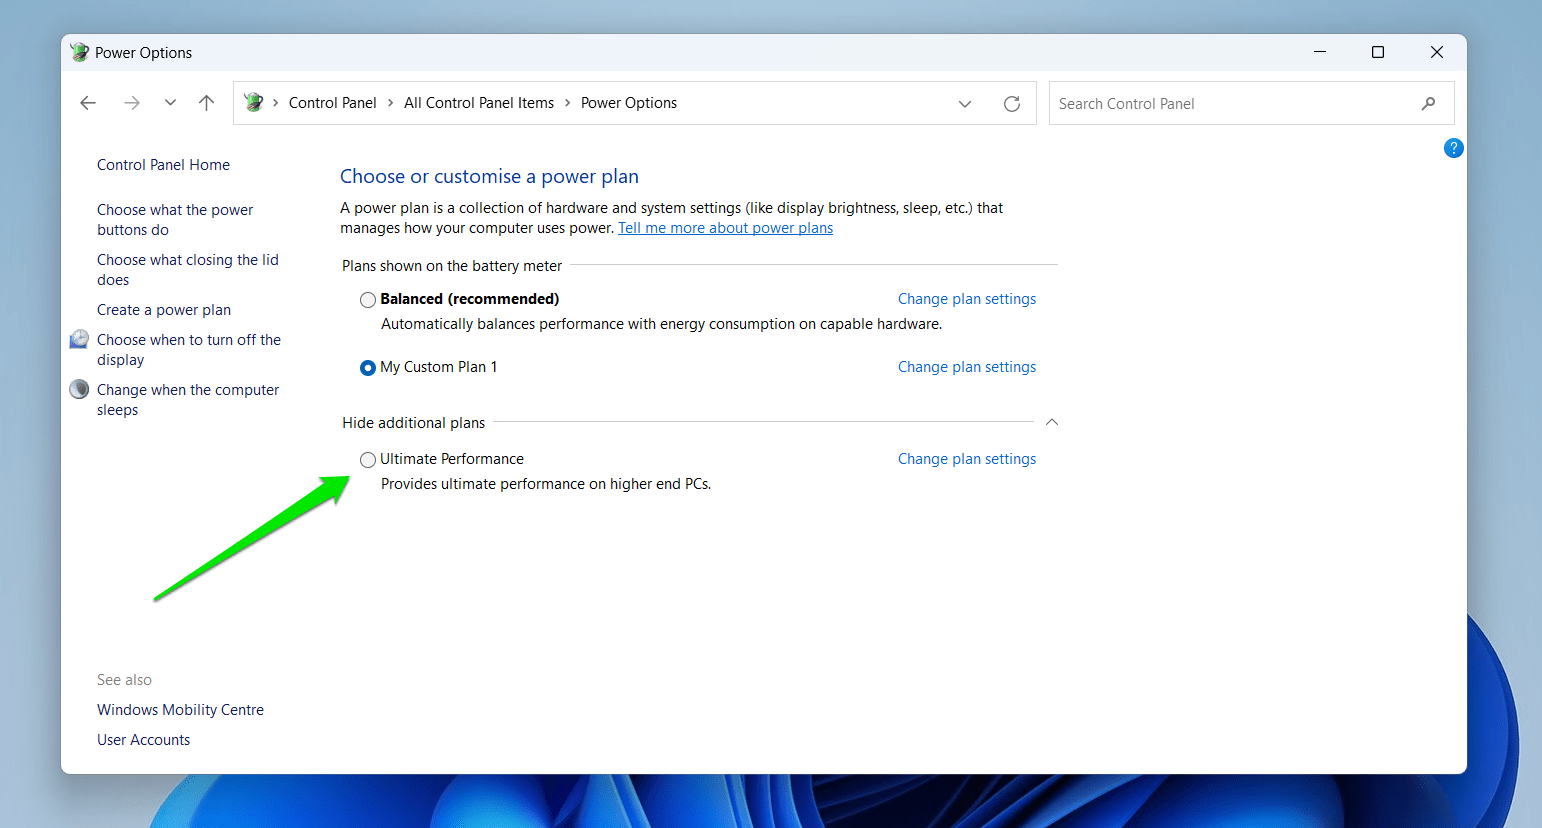
Task: Refresh the Power Options page
Action: click(1011, 104)
